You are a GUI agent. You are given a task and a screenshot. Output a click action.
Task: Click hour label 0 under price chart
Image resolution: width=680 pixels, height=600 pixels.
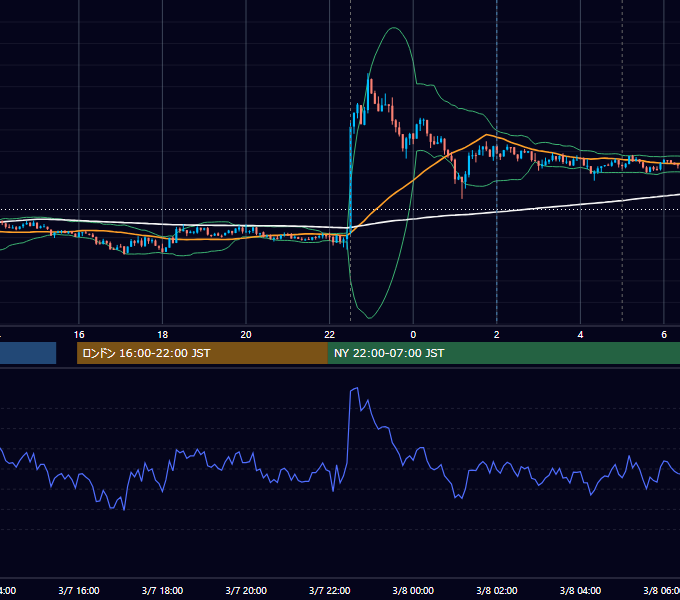point(413,335)
